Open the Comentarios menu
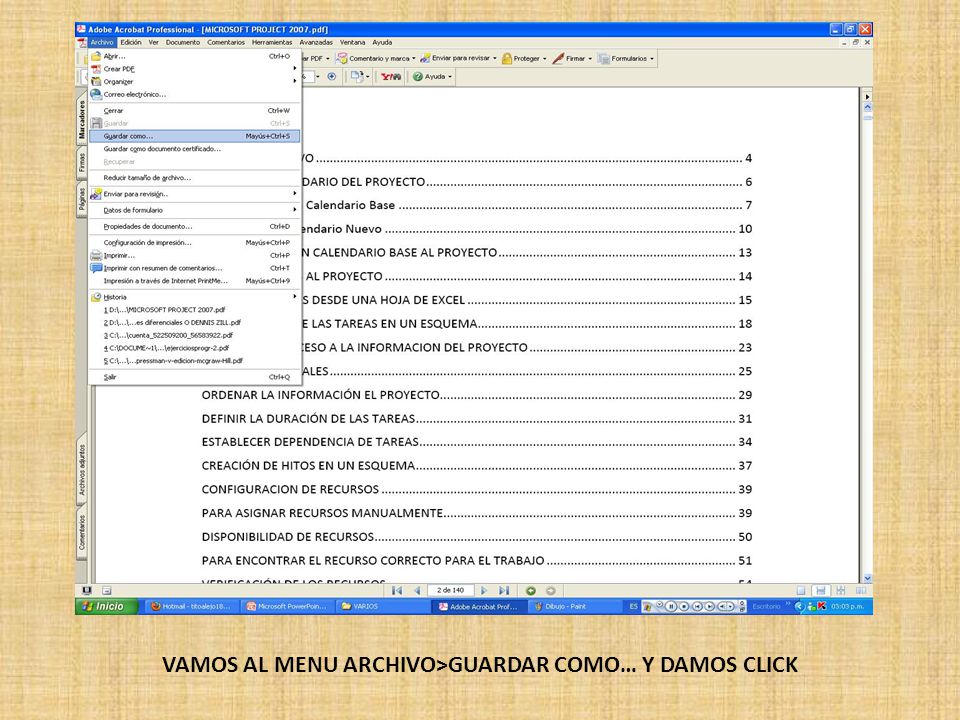The image size is (960, 720). (x=226, y=42)
